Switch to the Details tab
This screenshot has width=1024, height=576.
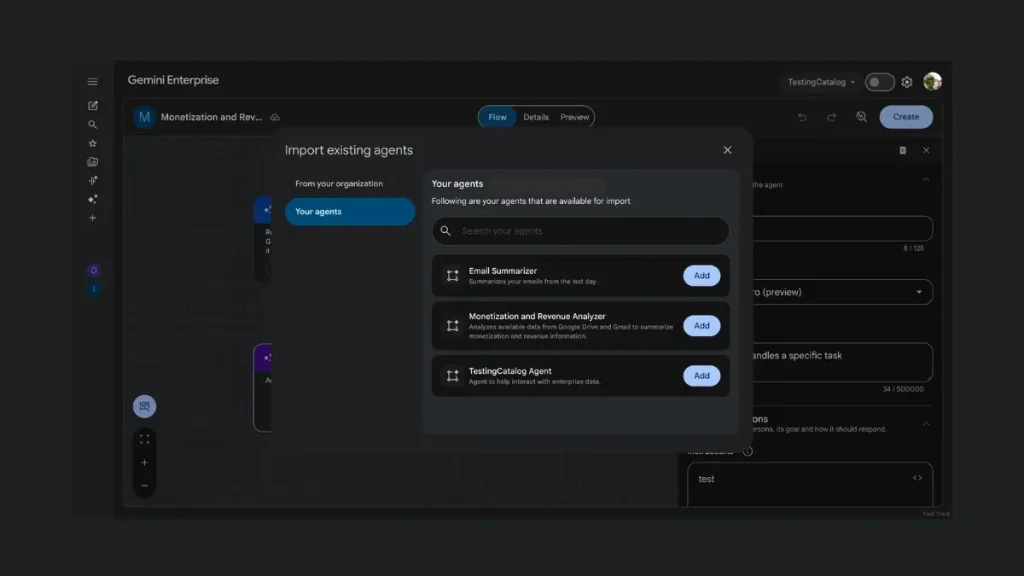(x=536, y=116)
